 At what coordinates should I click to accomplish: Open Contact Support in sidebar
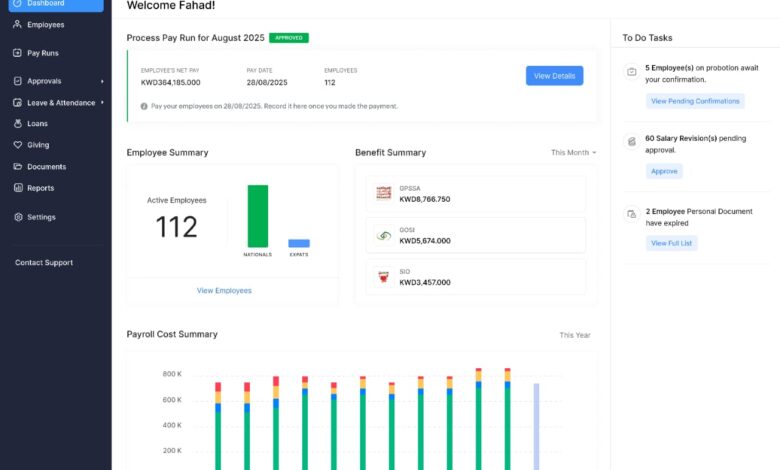tap(44, 263)
